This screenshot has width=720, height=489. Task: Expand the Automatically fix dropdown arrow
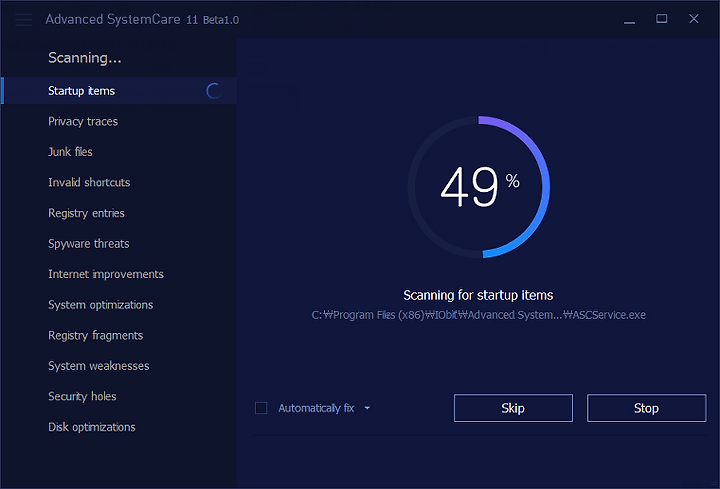(x=367, y=408)
